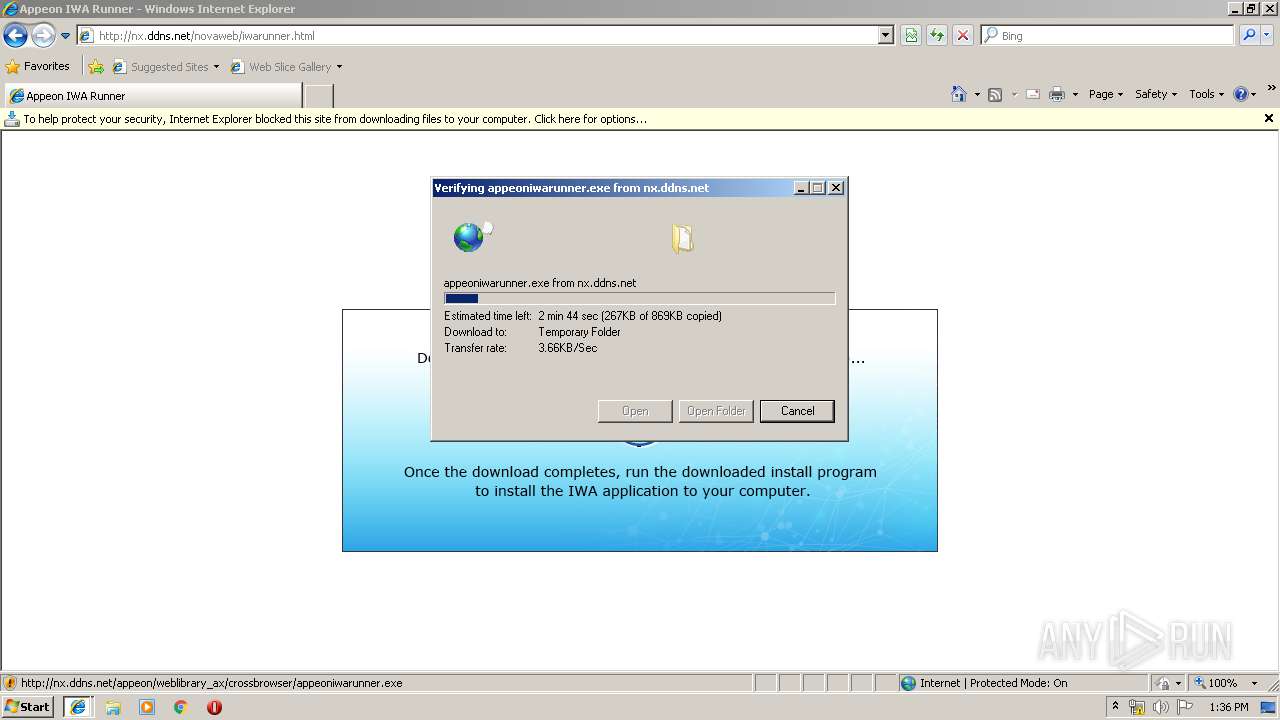Show hidden system tray icons
Screen dimensions: 1280x720
1116,707
